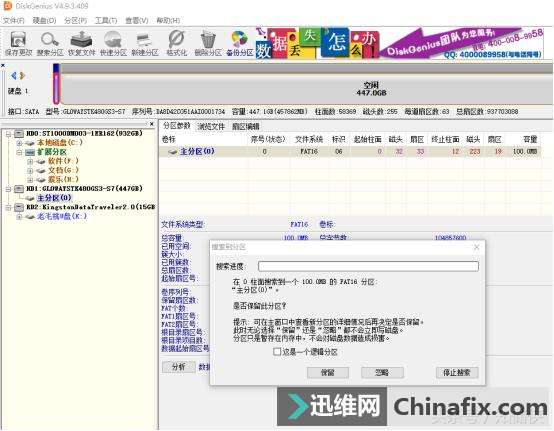Screen dimensions: 554x431
Task: Select 扩展分区 in the disk tree
Action: point(52,152)
